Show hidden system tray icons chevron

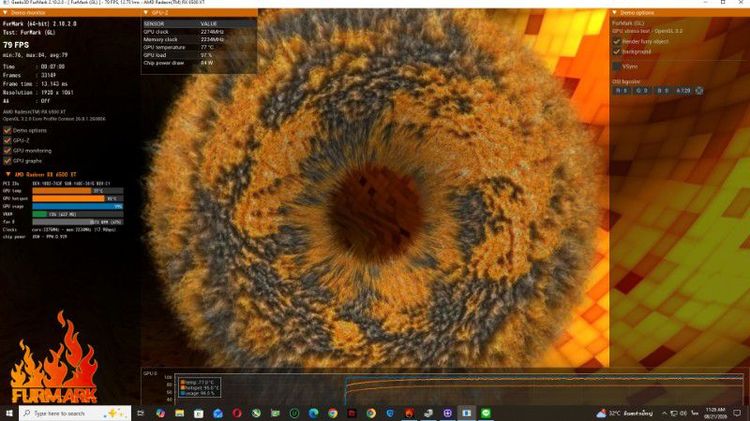(x=664, y=413)
